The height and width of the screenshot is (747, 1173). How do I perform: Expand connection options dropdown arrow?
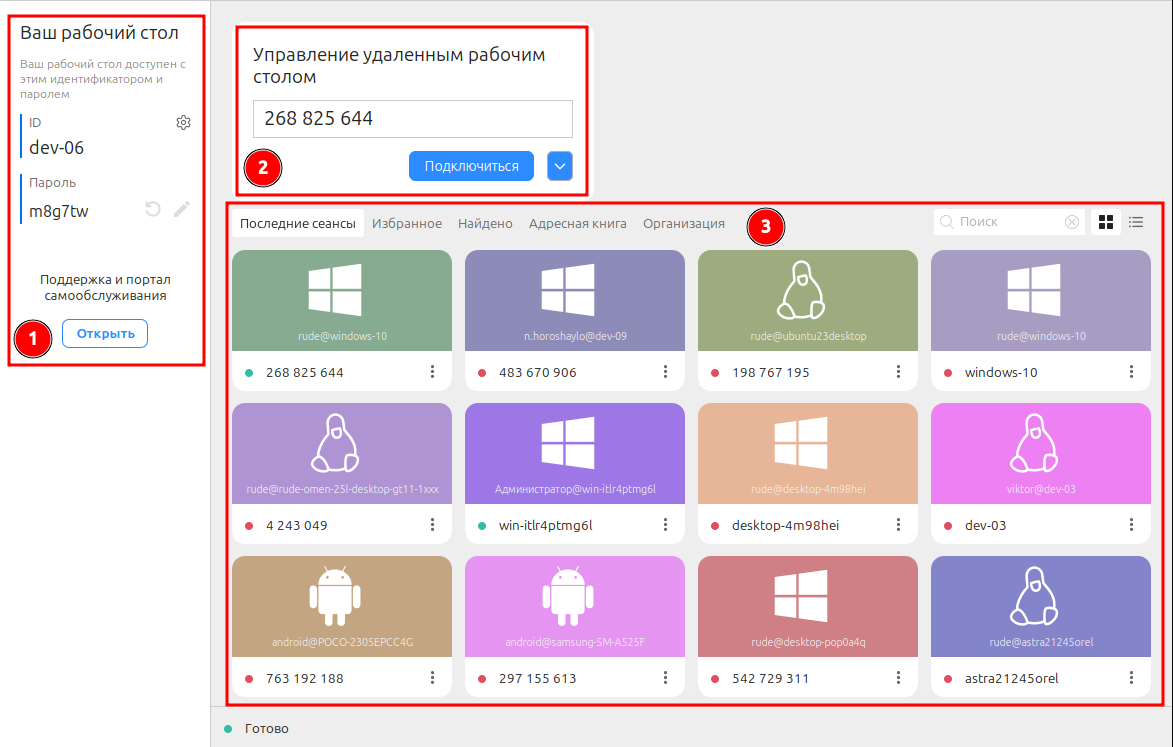pos(560,166)
